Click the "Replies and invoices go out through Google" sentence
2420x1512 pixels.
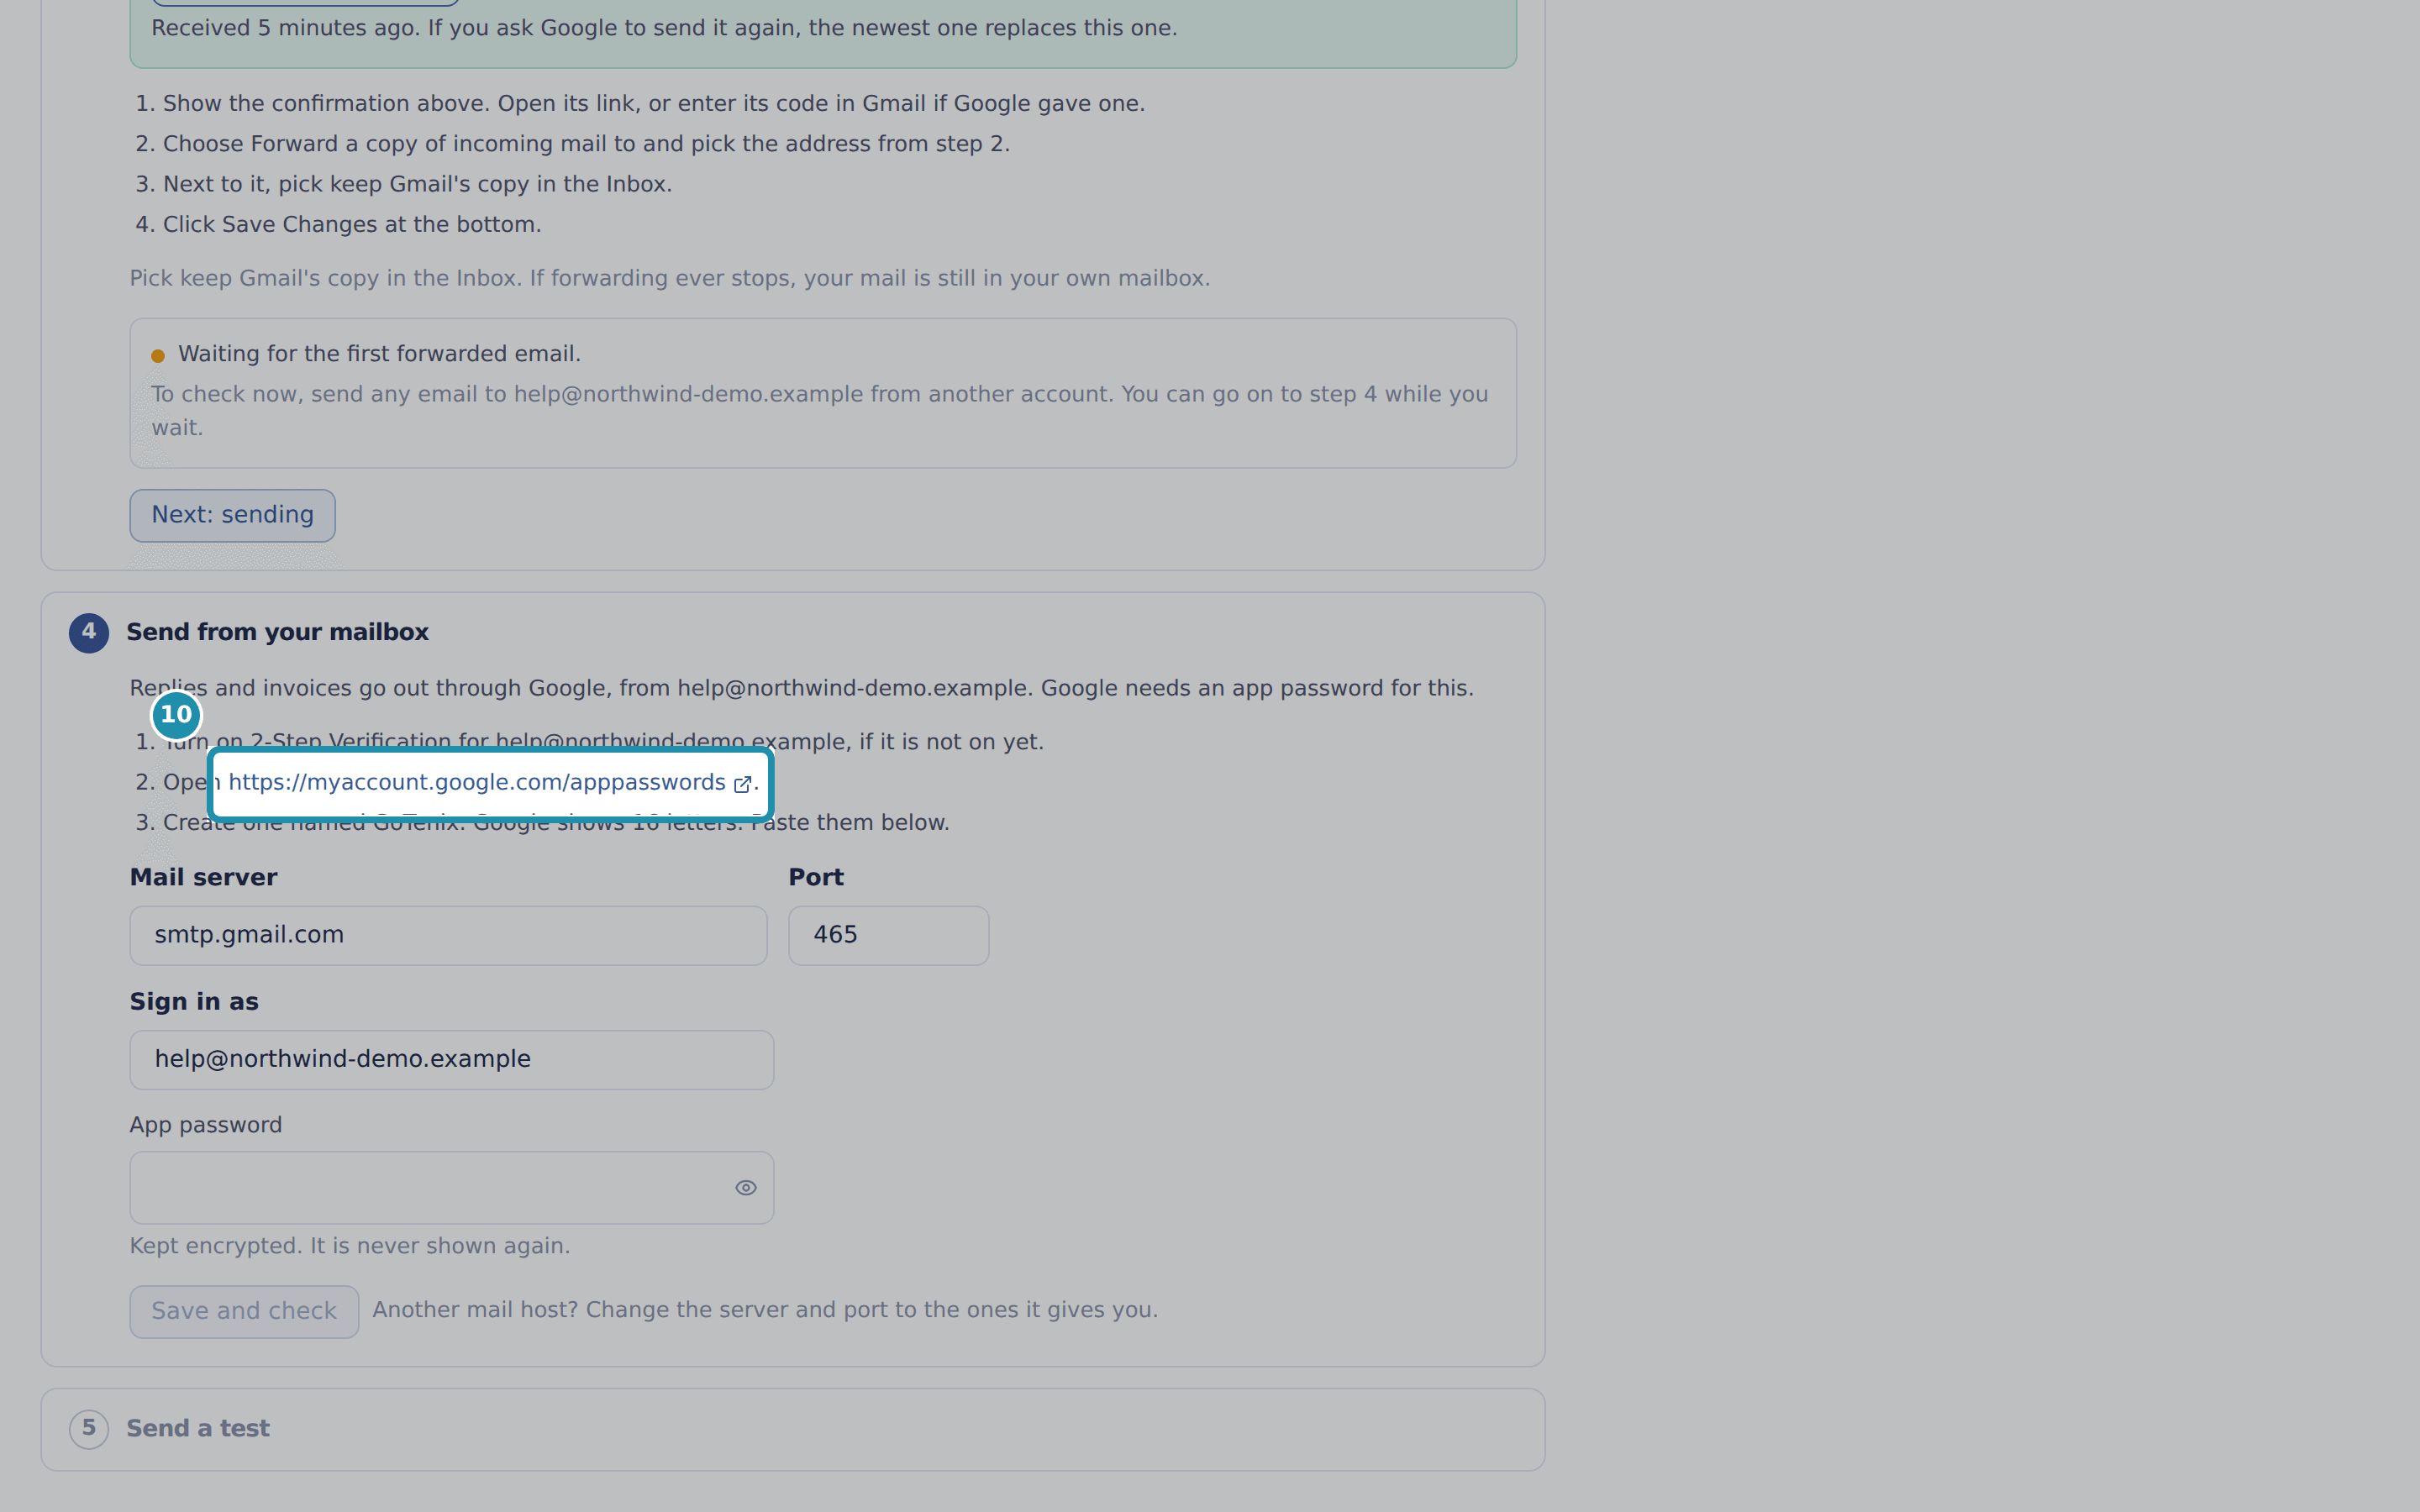[801, 688]
